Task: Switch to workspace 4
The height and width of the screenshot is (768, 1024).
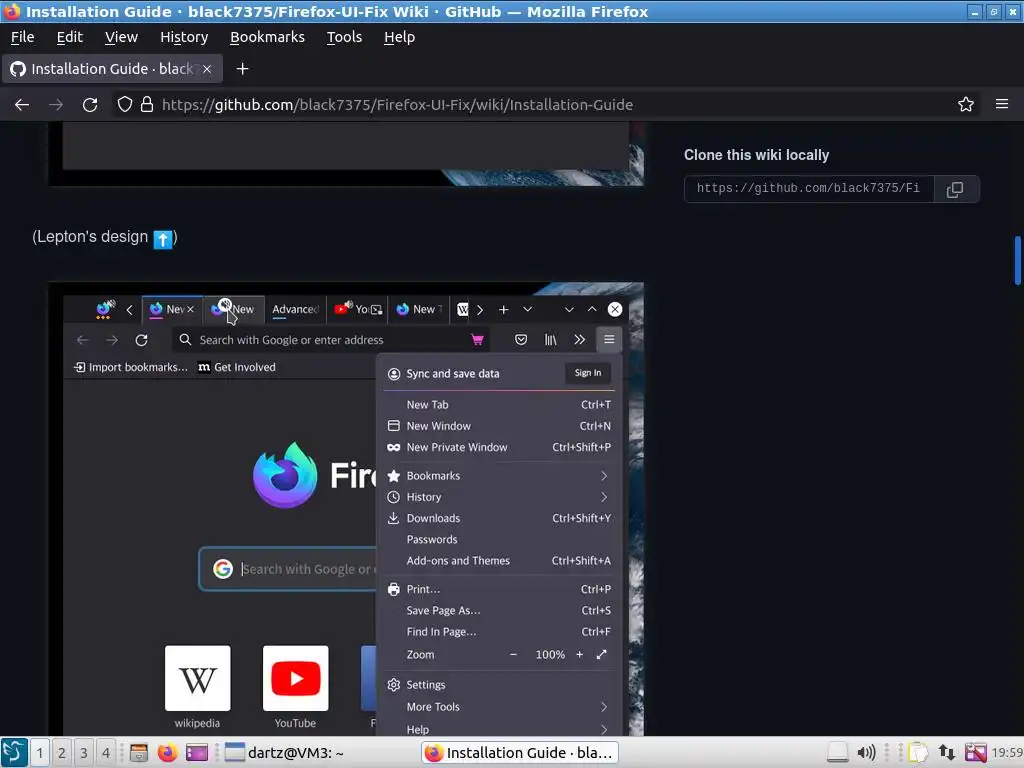Action: 106,752
